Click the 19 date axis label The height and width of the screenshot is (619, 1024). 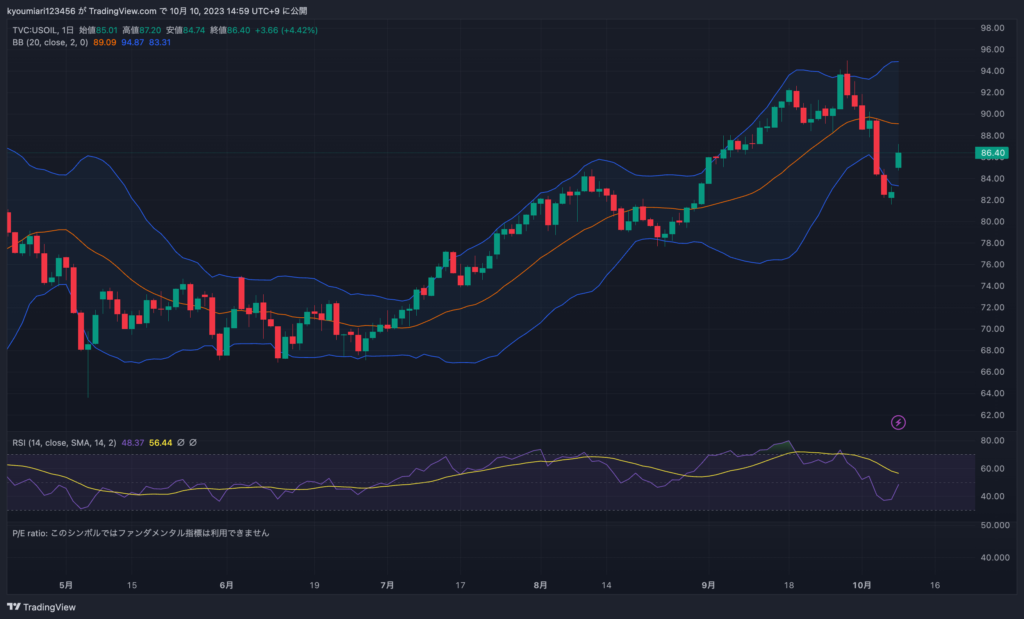pos(314,585)
